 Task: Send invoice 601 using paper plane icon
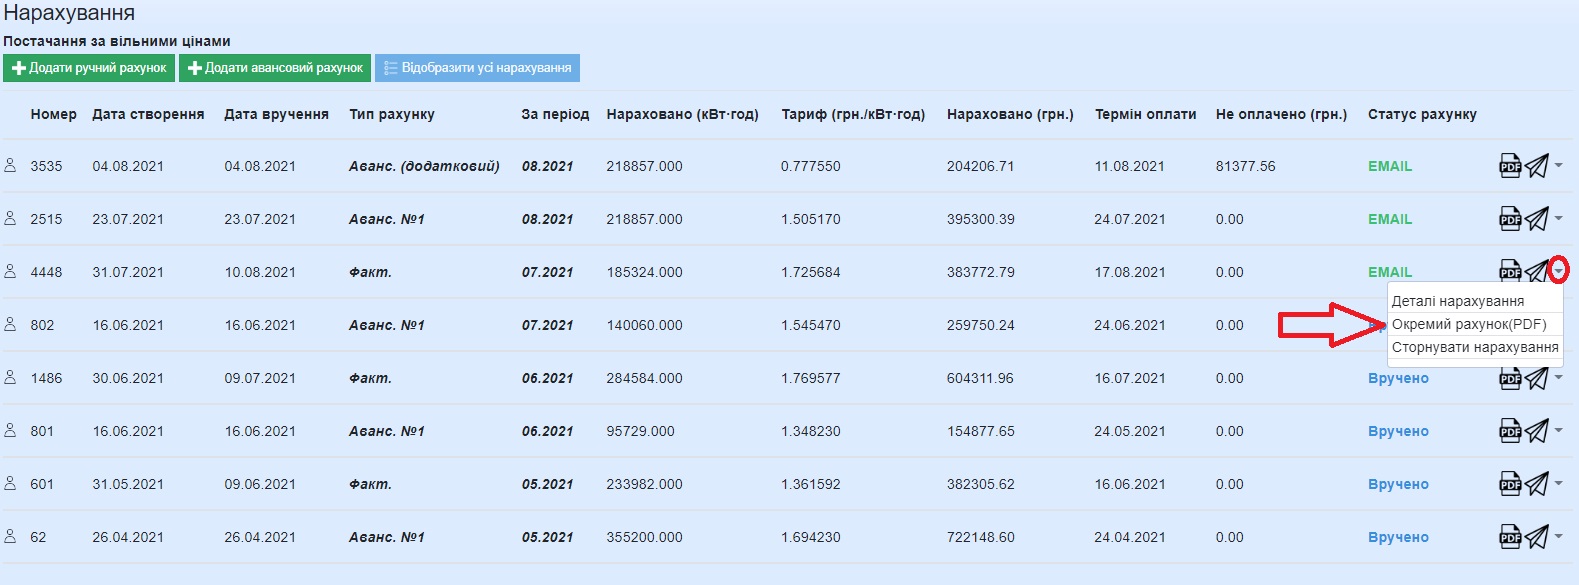[1536, 484]
